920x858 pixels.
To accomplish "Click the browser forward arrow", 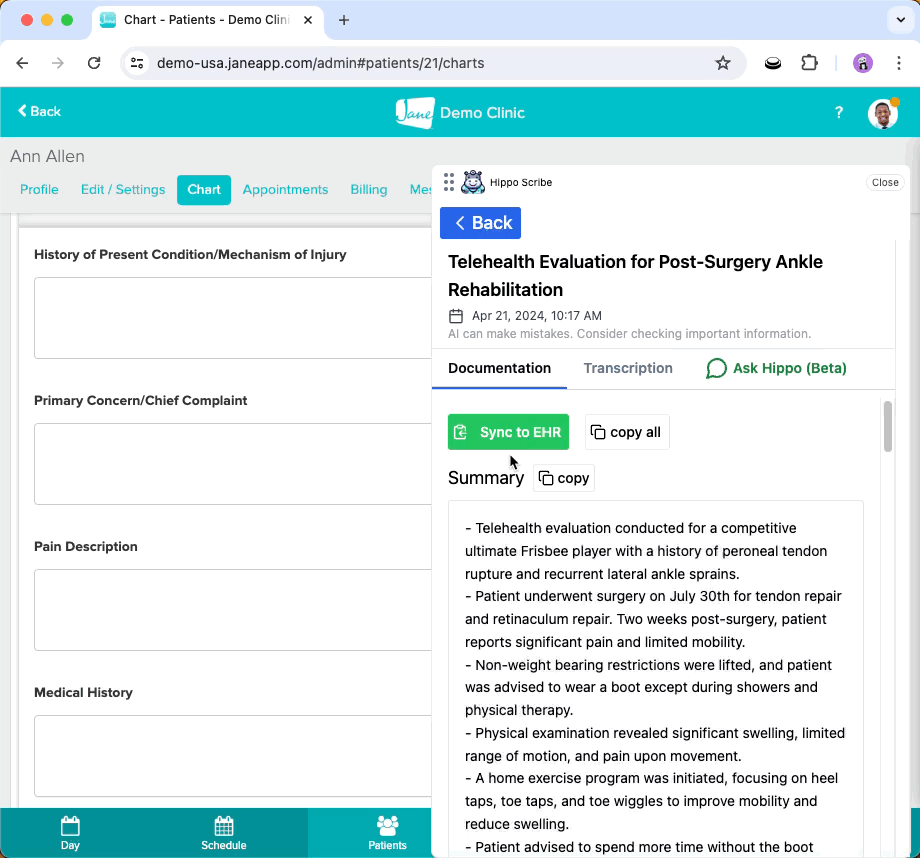I will click(58, 63).
